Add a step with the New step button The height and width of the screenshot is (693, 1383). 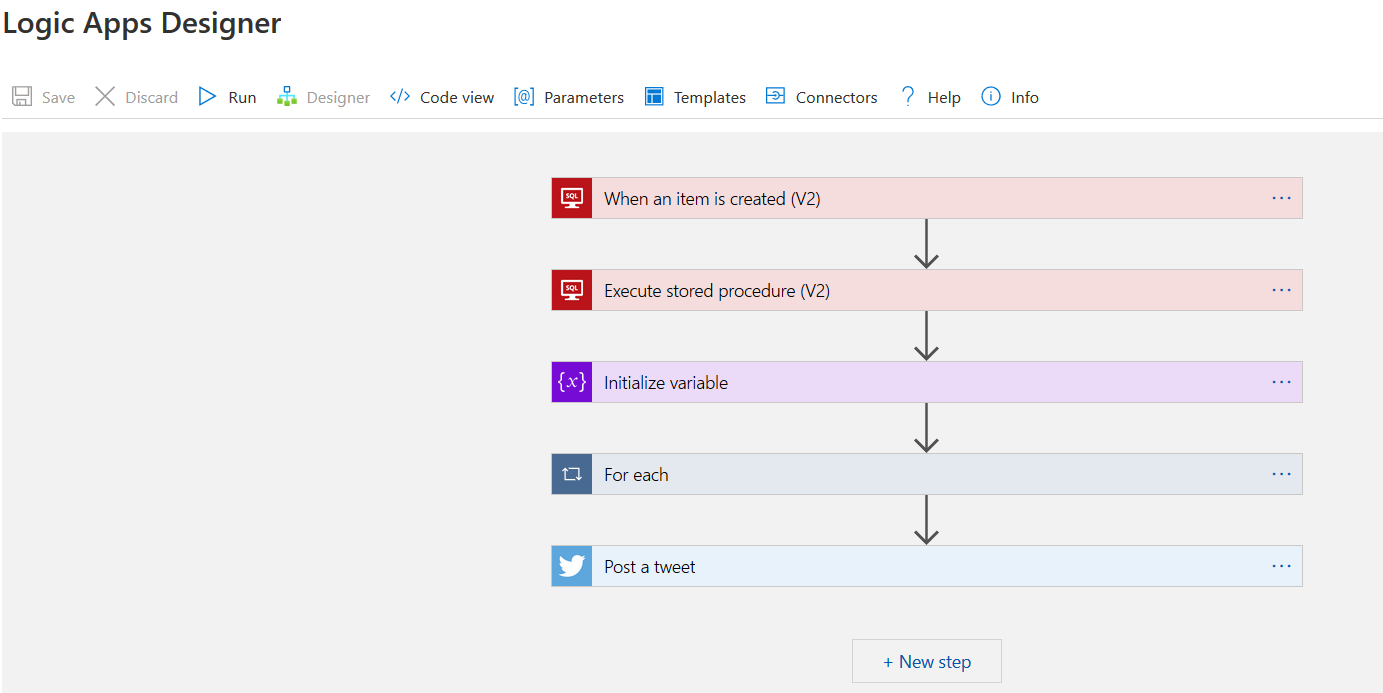pos(927,661)
